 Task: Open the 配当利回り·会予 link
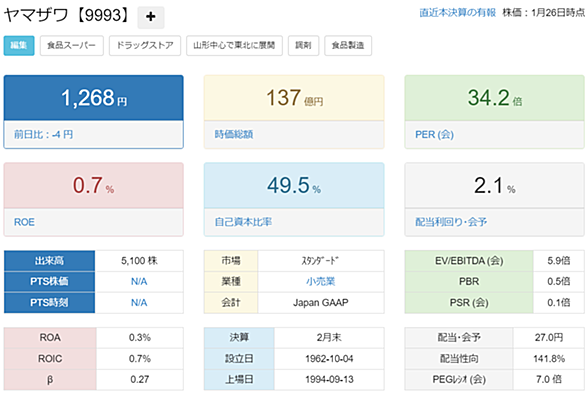point(451,222)
